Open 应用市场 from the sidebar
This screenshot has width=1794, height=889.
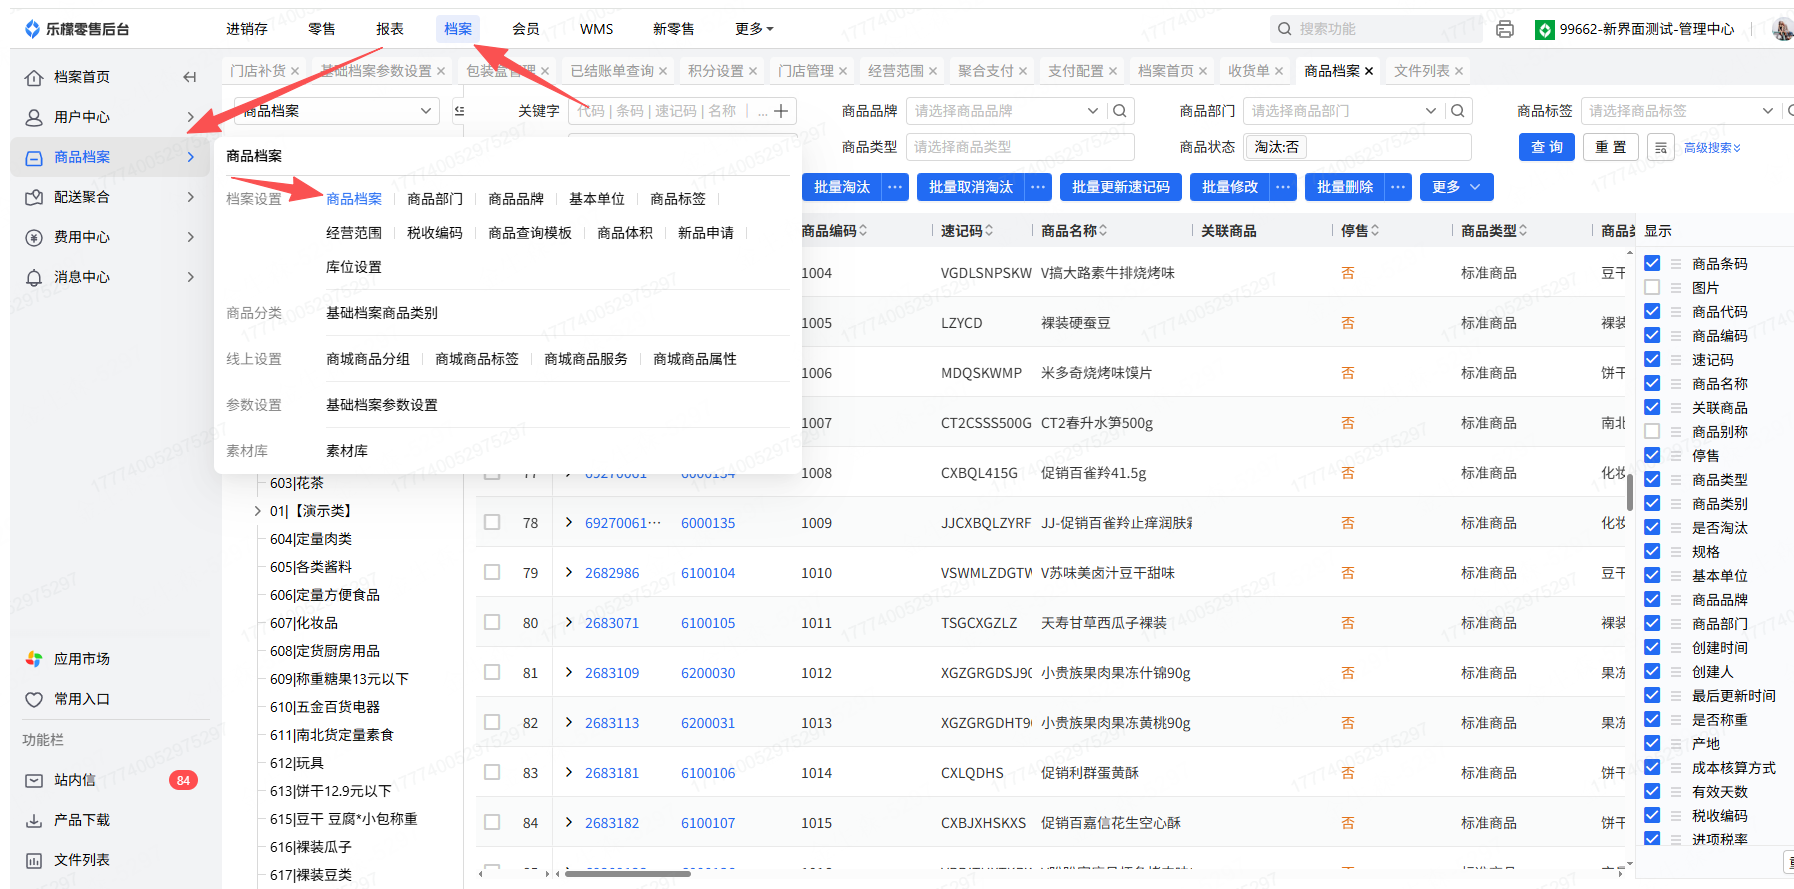(81, 659)
